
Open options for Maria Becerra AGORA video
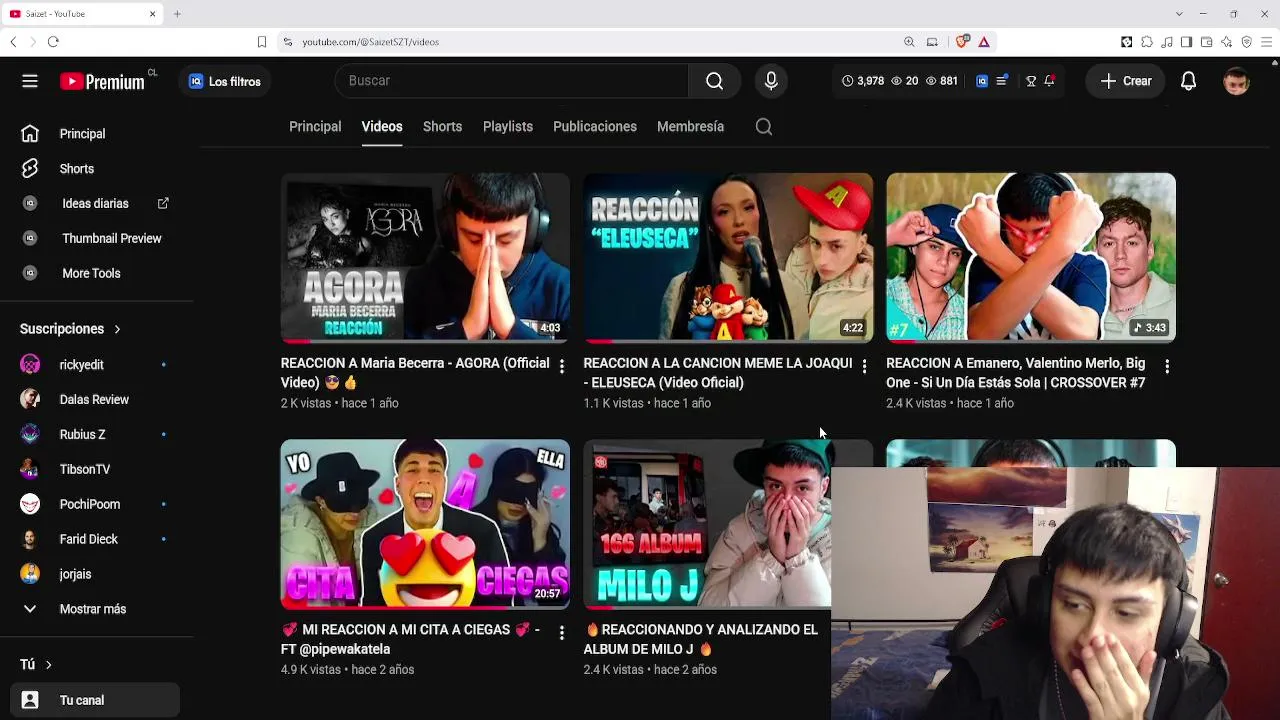(x=561, y=367)
